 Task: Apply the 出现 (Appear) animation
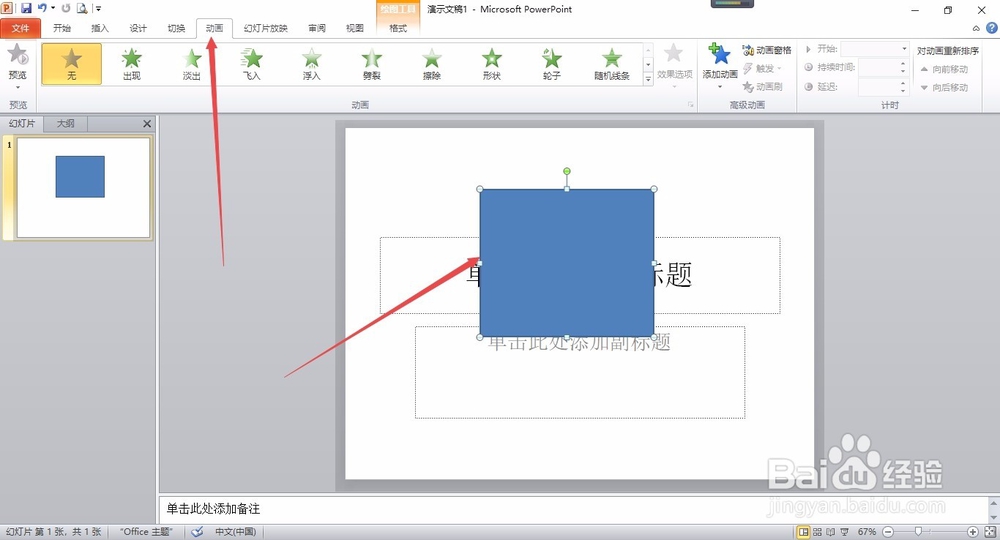(131, 64)
